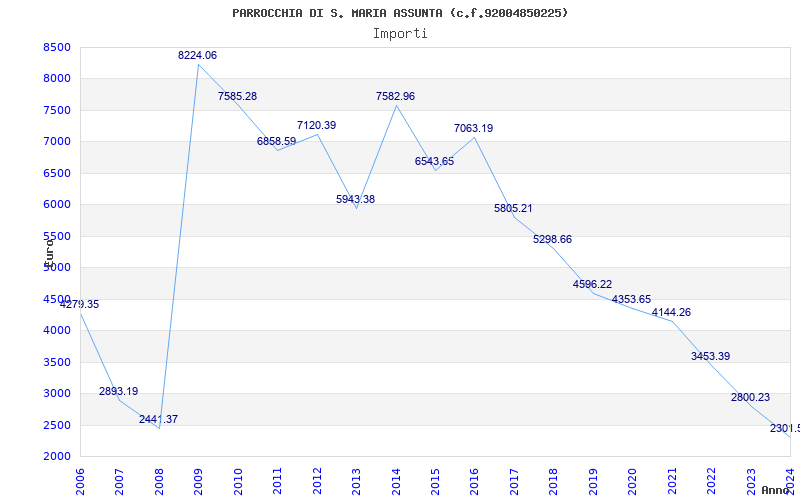This screenshot has width=800, height=500.
Task: Click the 2013 x-axis year label
Action: click(356, 482)
